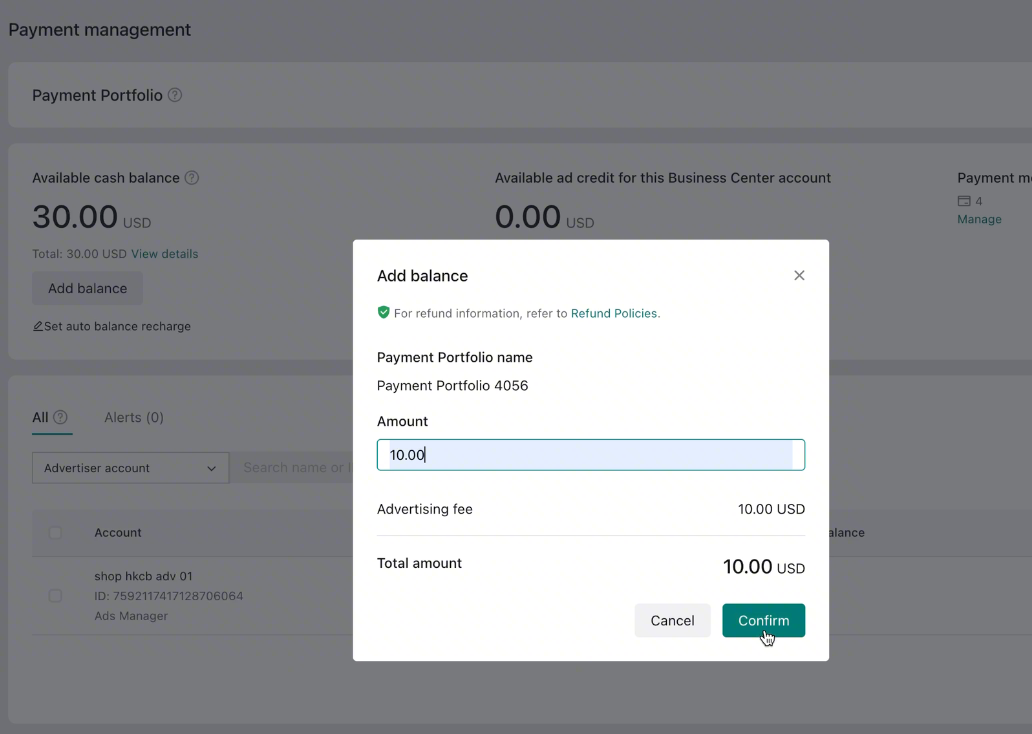Click the help icon beside Available cash balance
The height and width of the screenshot is (734, 1032).
click(192, 178)
